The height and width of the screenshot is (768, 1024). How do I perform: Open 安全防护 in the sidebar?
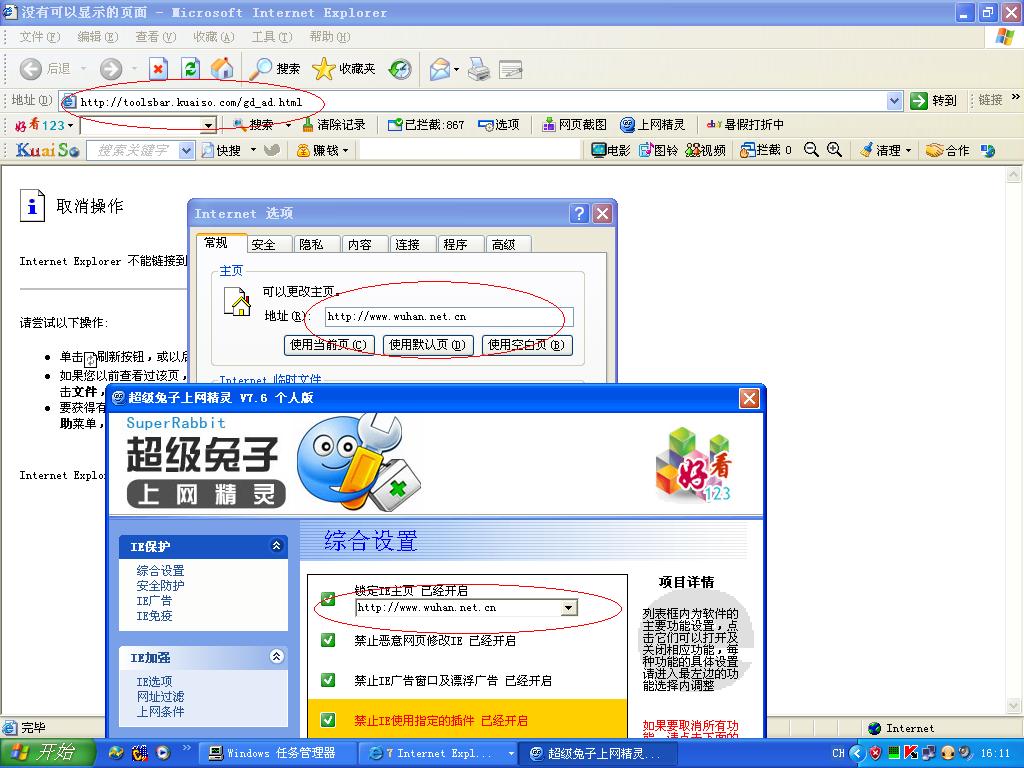coord(160,586)
